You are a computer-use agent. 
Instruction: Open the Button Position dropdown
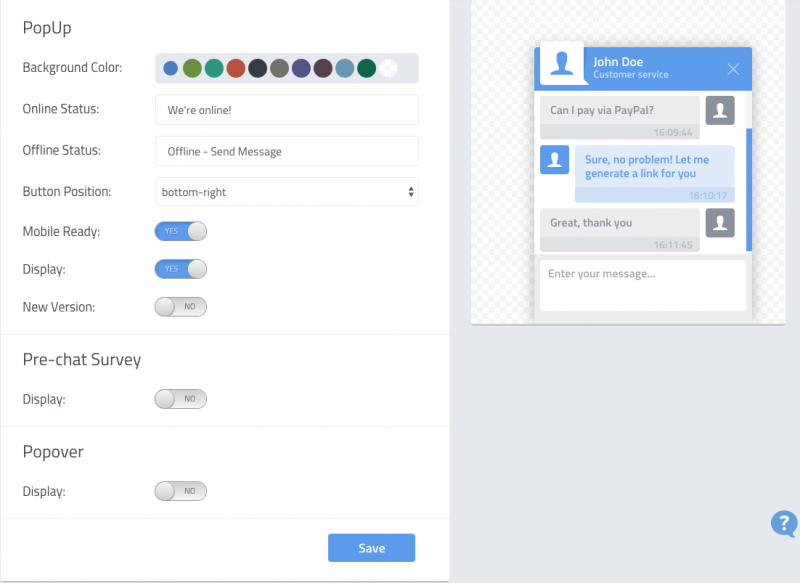[x=286, y=191]
